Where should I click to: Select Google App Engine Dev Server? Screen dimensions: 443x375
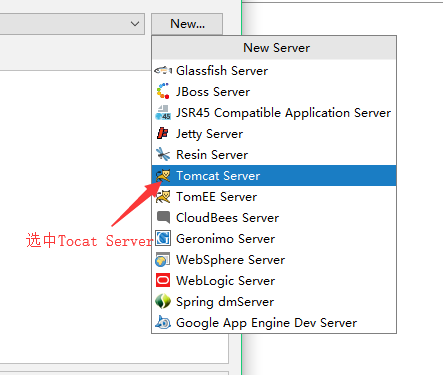pyautogui.click(x=274, y=322)
